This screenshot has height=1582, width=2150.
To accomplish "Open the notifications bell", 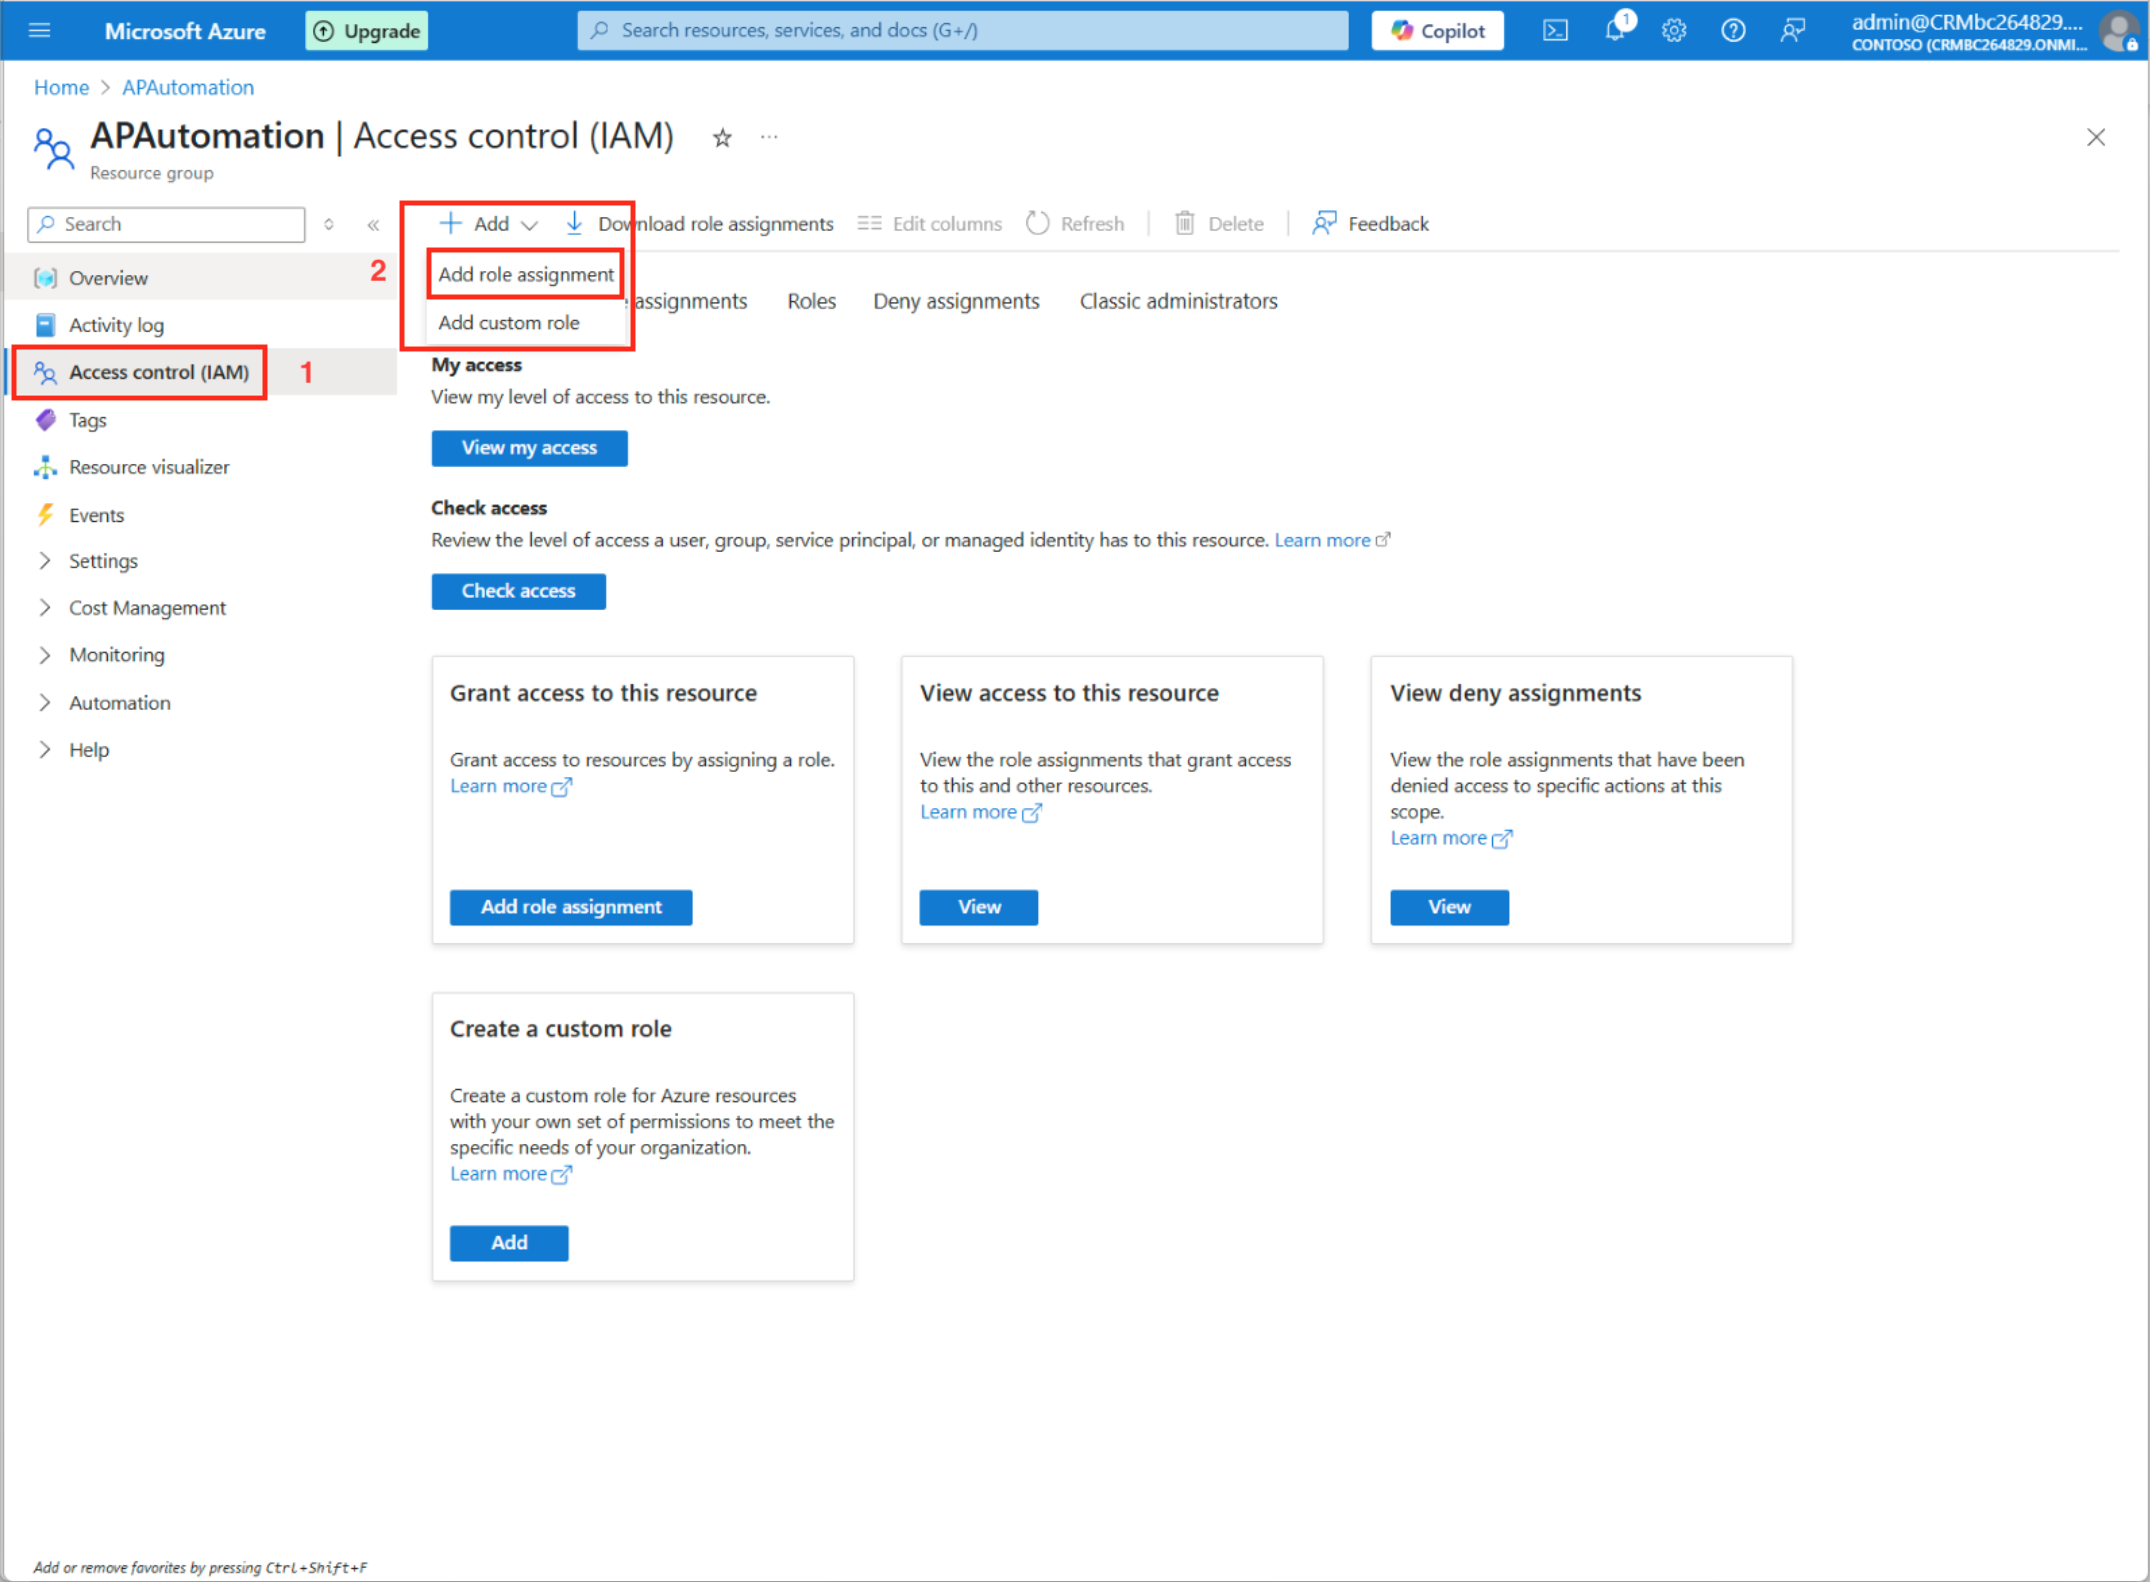I will [x=1615, y=30].
